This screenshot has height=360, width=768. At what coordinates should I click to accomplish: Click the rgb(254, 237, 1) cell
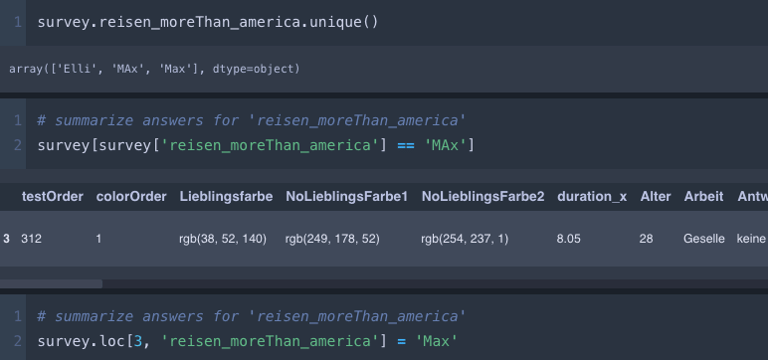click(x=465, y=239)
